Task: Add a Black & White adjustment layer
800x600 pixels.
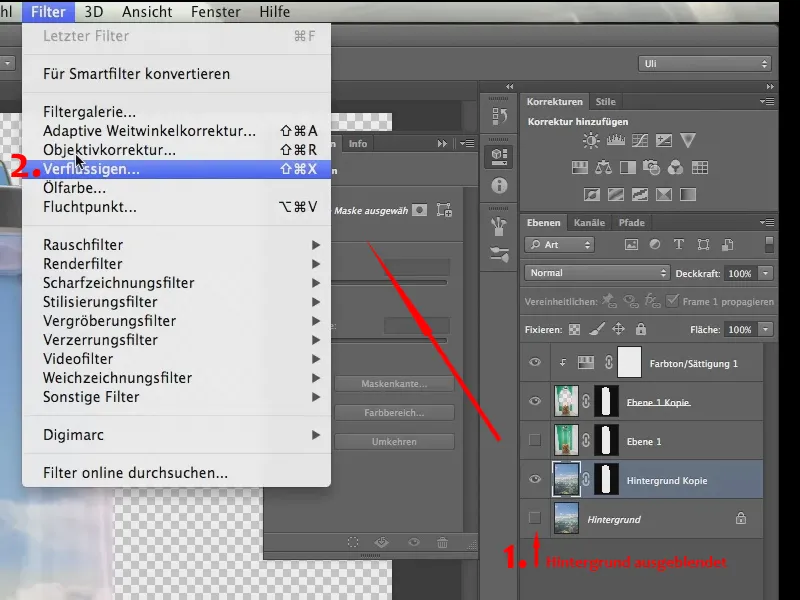Action: [x=628, y=167]
